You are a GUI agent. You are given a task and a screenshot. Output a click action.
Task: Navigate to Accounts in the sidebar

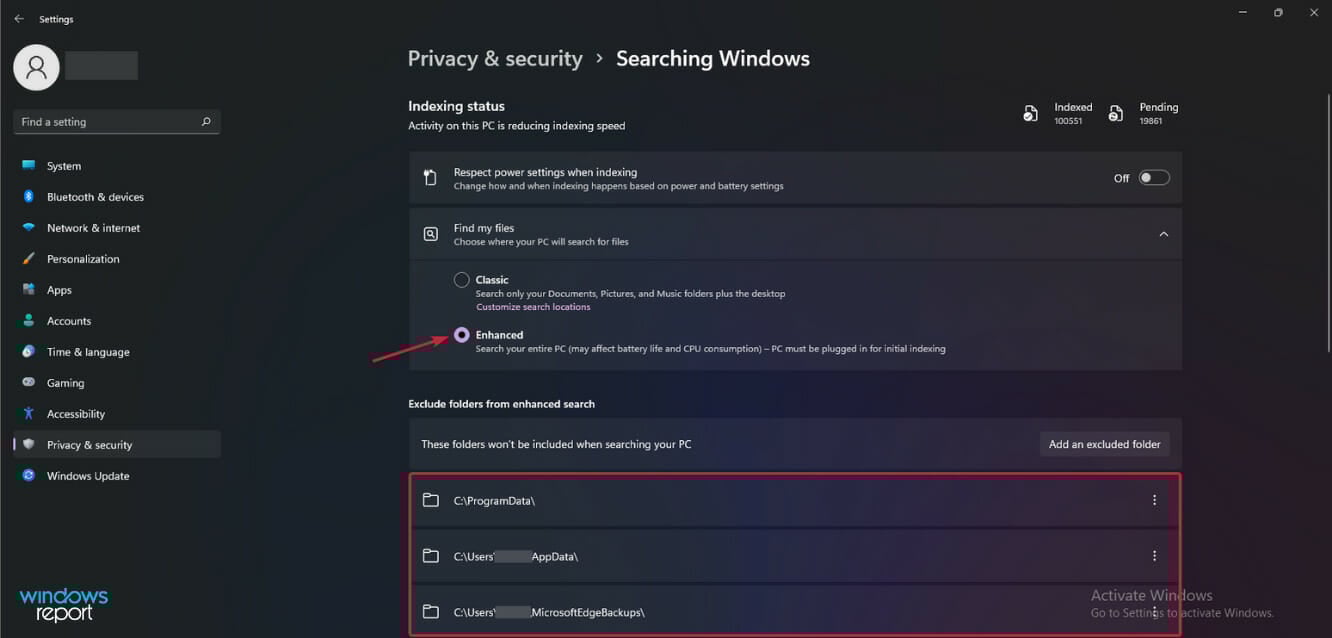70,320
